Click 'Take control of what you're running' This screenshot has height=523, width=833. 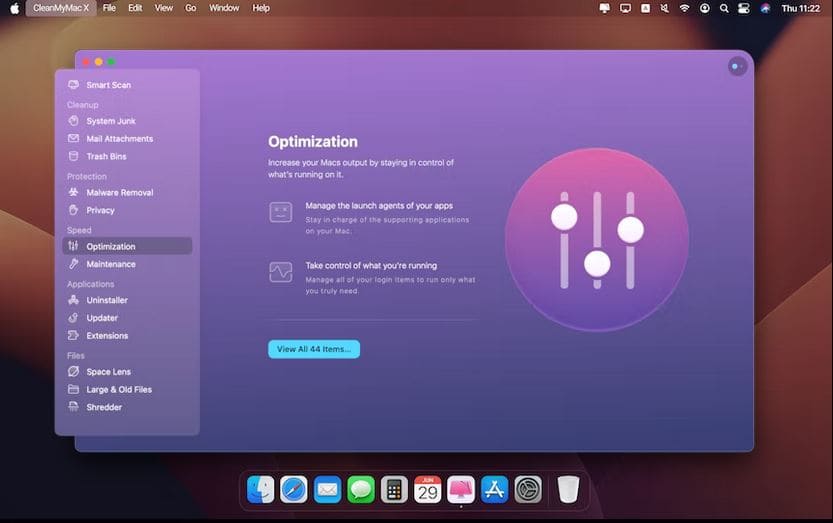tap(371, 266)
